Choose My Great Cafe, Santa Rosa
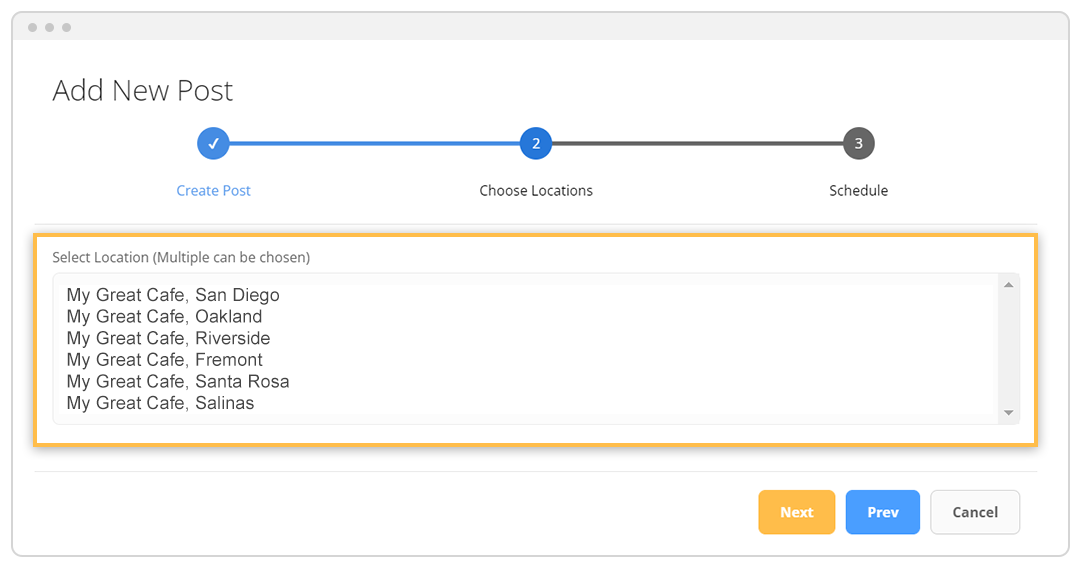1080x574 pixels. (178, 382)
